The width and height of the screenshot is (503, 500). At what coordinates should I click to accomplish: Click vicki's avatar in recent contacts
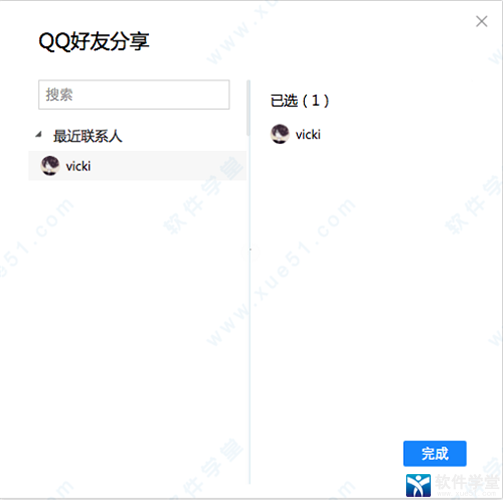[x=50, y=165]
